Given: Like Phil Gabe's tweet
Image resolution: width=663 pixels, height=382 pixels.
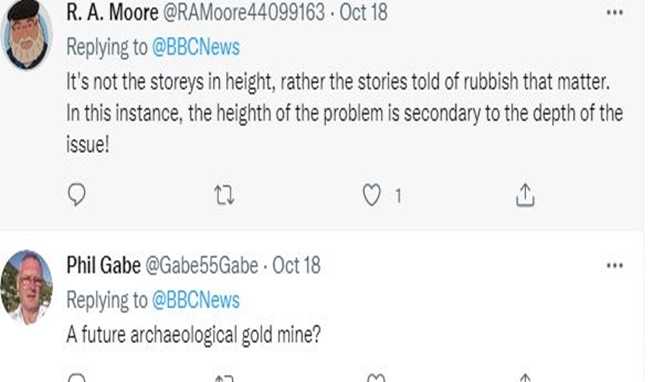Looking at the screenshot, I should pyautogui.click(x=376, y=378).
